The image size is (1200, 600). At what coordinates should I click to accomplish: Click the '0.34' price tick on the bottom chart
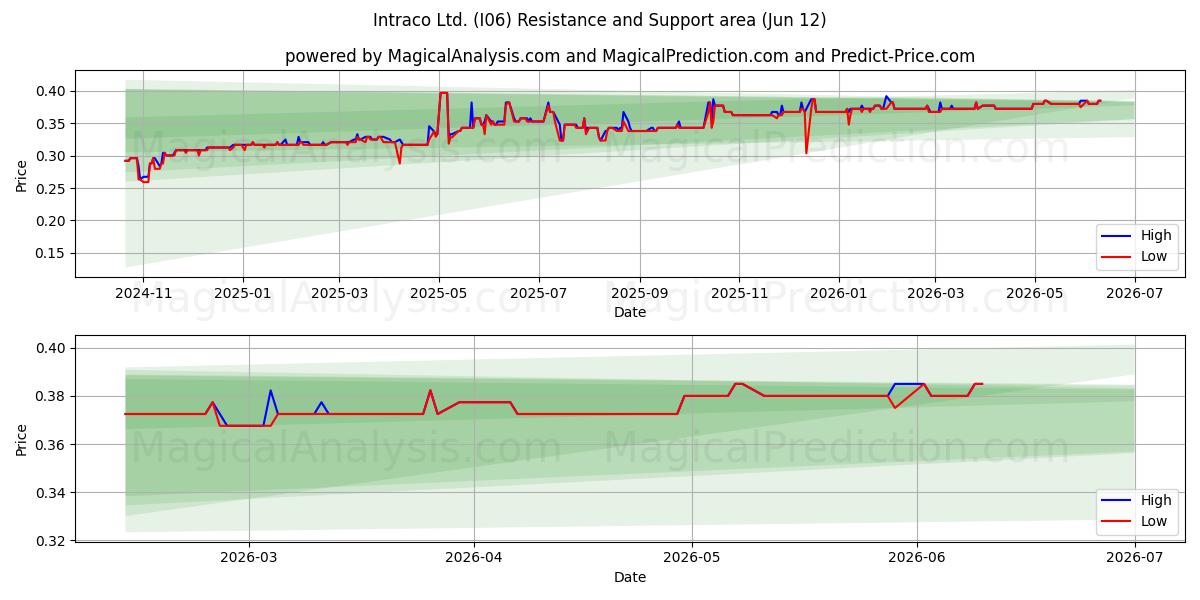pos(53,493)
